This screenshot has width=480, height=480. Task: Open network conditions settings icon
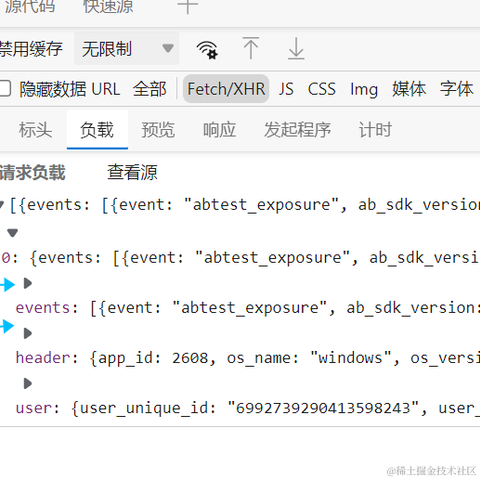coord(207,50)
